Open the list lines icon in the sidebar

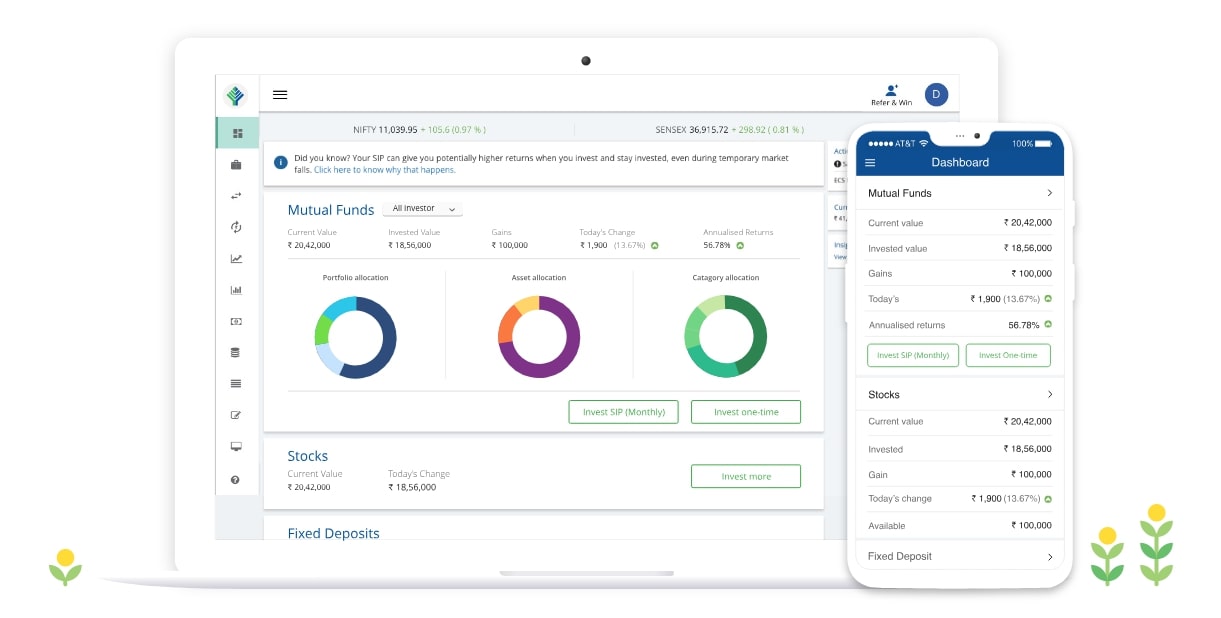[x=237, y=384]
